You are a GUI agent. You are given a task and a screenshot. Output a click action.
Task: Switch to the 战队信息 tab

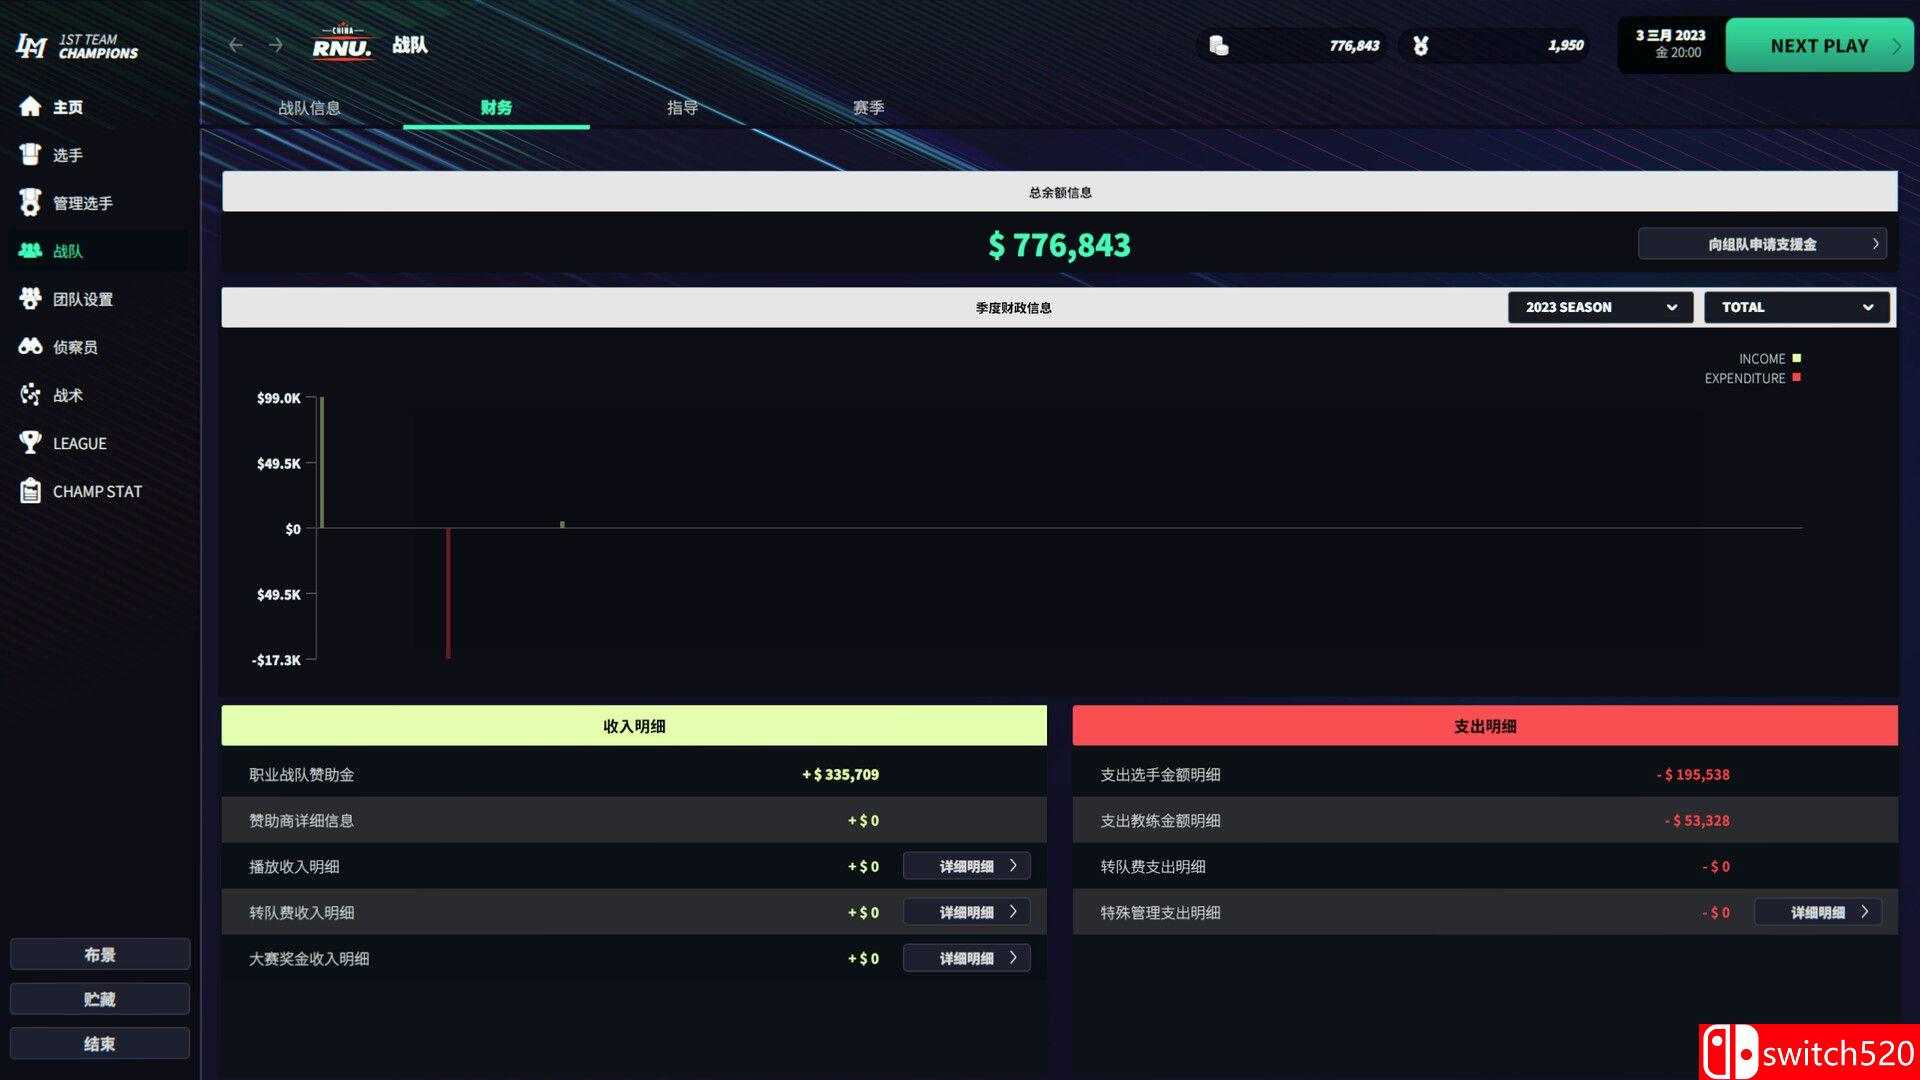coord(309,108)
